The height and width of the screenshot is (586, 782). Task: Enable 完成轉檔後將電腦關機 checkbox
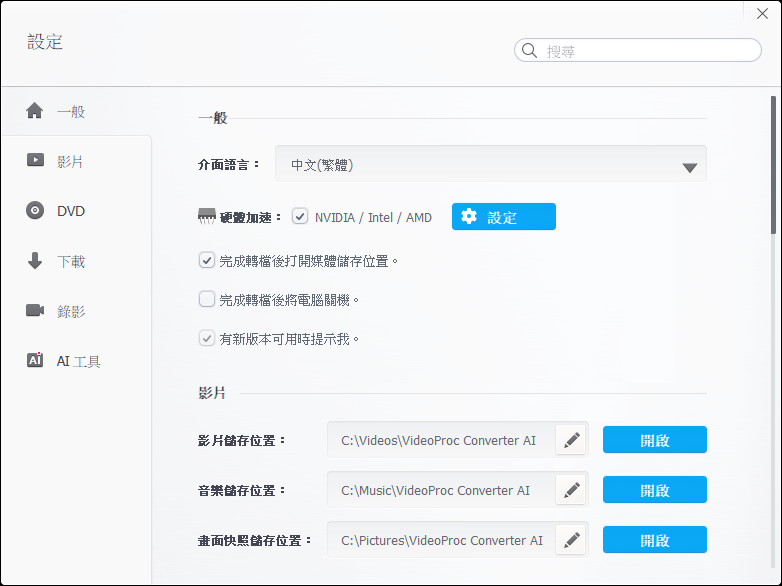click(x=207, y=299)
